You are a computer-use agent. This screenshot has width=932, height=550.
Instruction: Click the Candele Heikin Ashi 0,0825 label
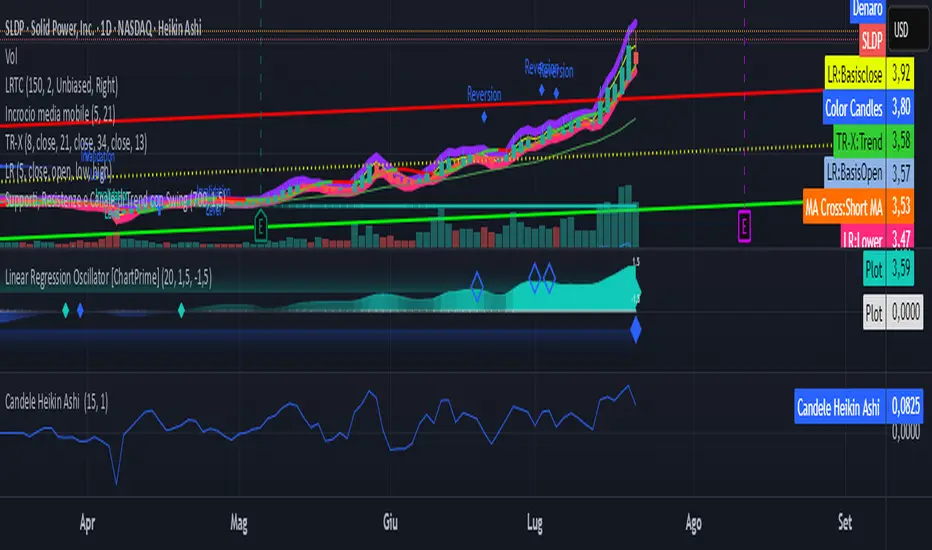coord(858,407)
